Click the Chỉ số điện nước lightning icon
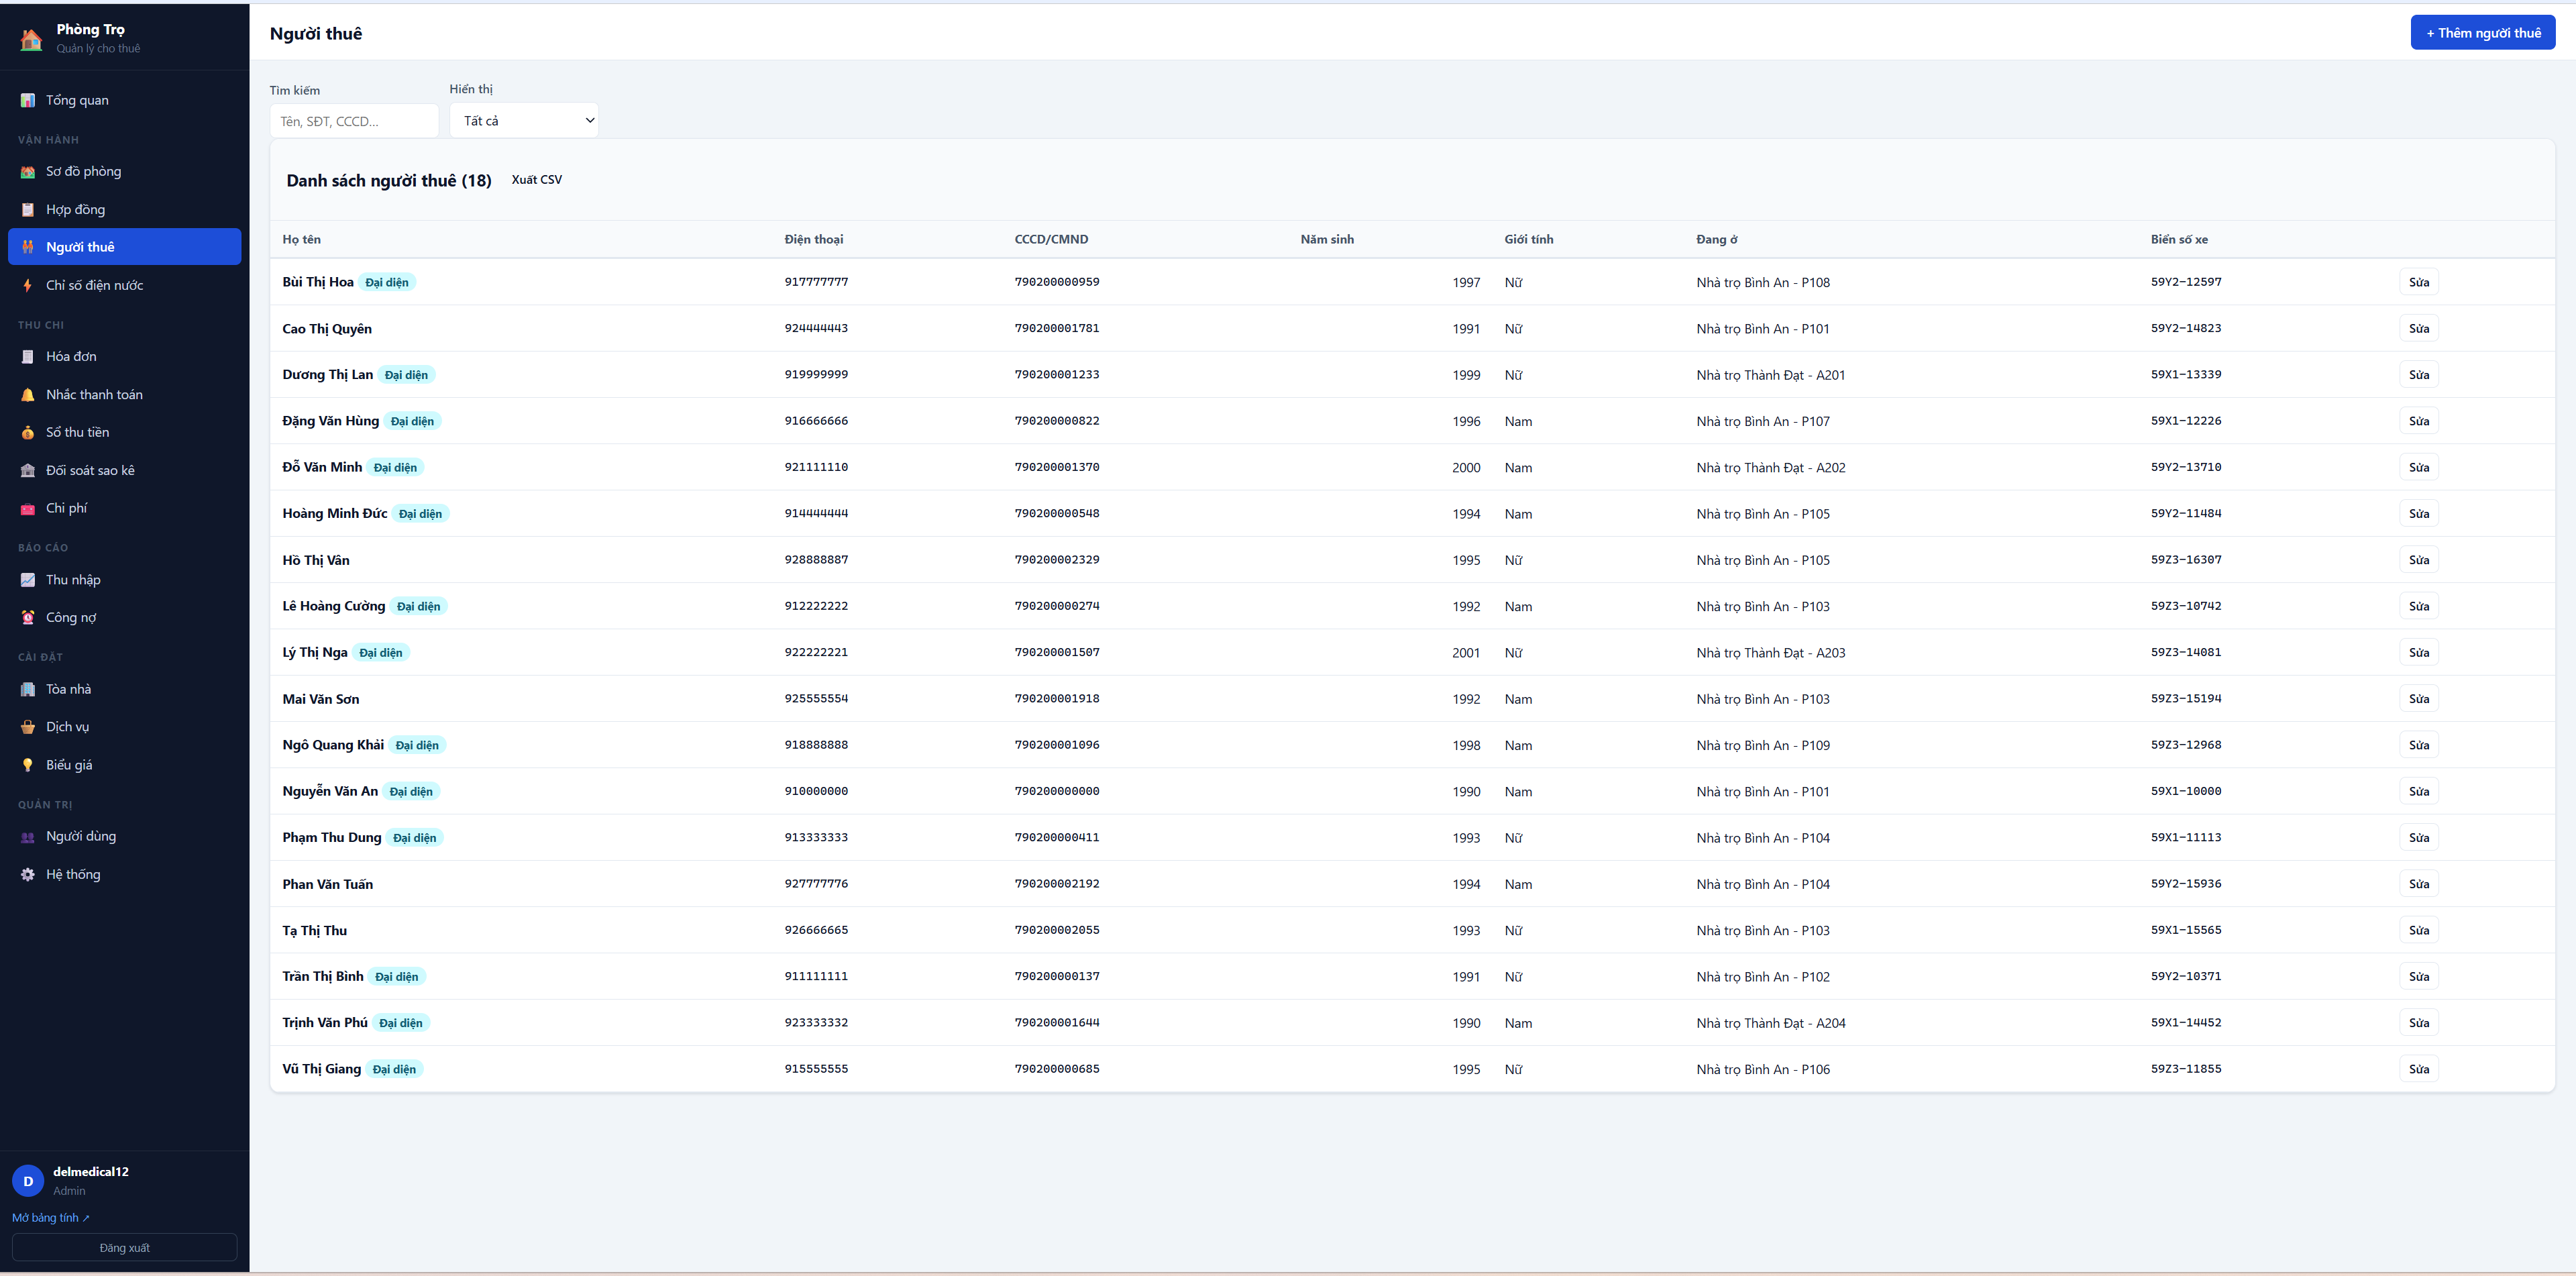Screen dimensions: 2576x1276 tap(28, 285)
